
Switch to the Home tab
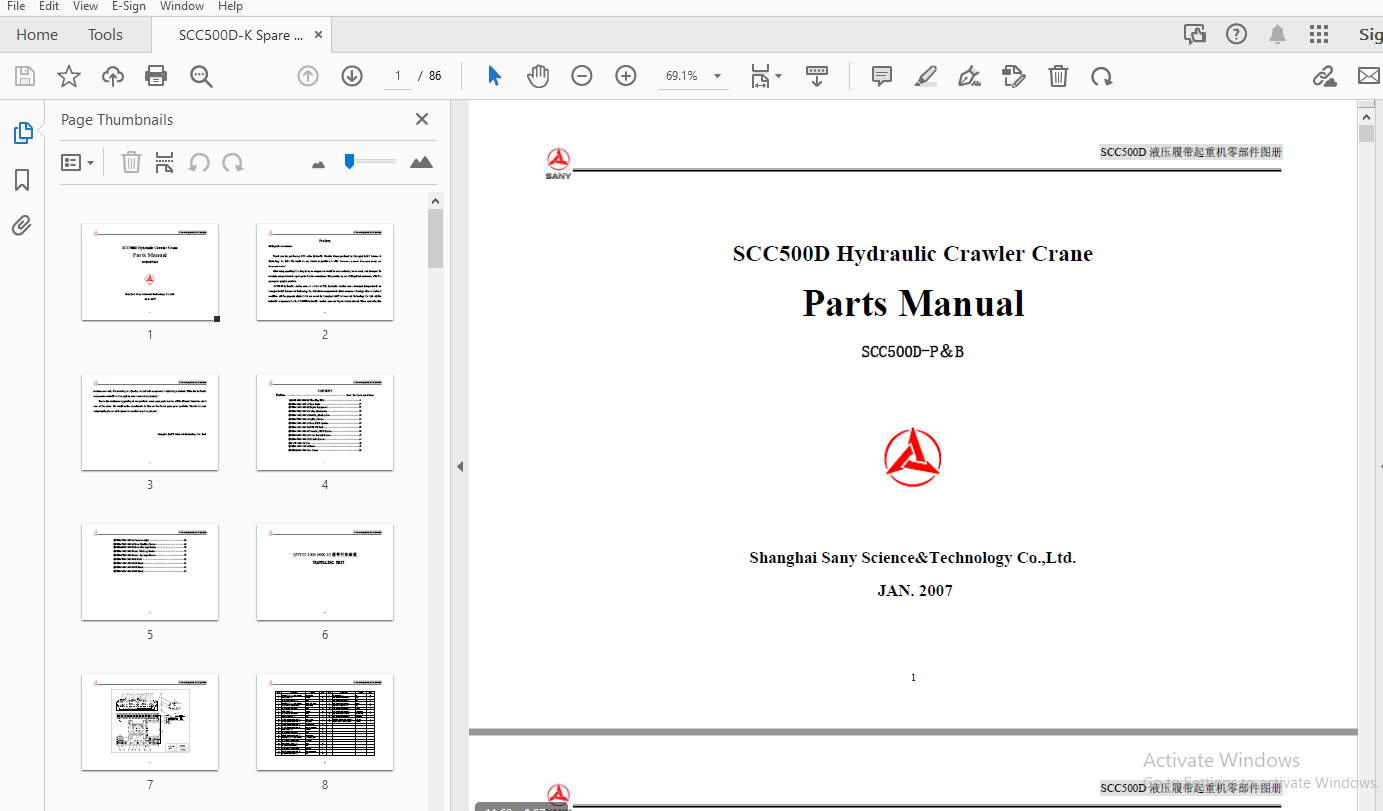pyautogui.click(x=37, y=35)
